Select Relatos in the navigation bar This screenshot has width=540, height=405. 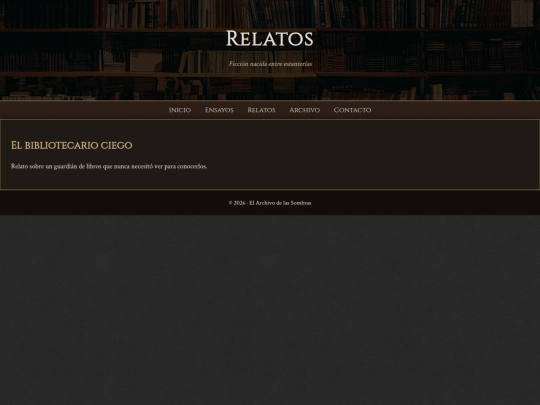coord(261,110)
